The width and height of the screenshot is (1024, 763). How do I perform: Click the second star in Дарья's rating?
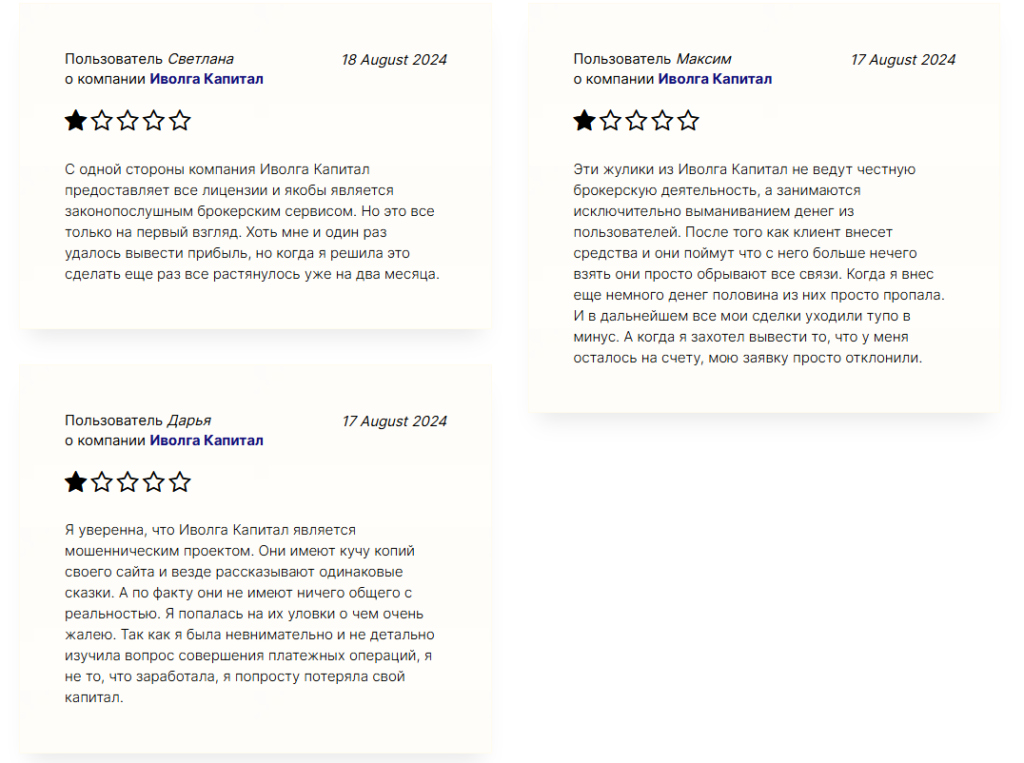(x=102, y=483)
